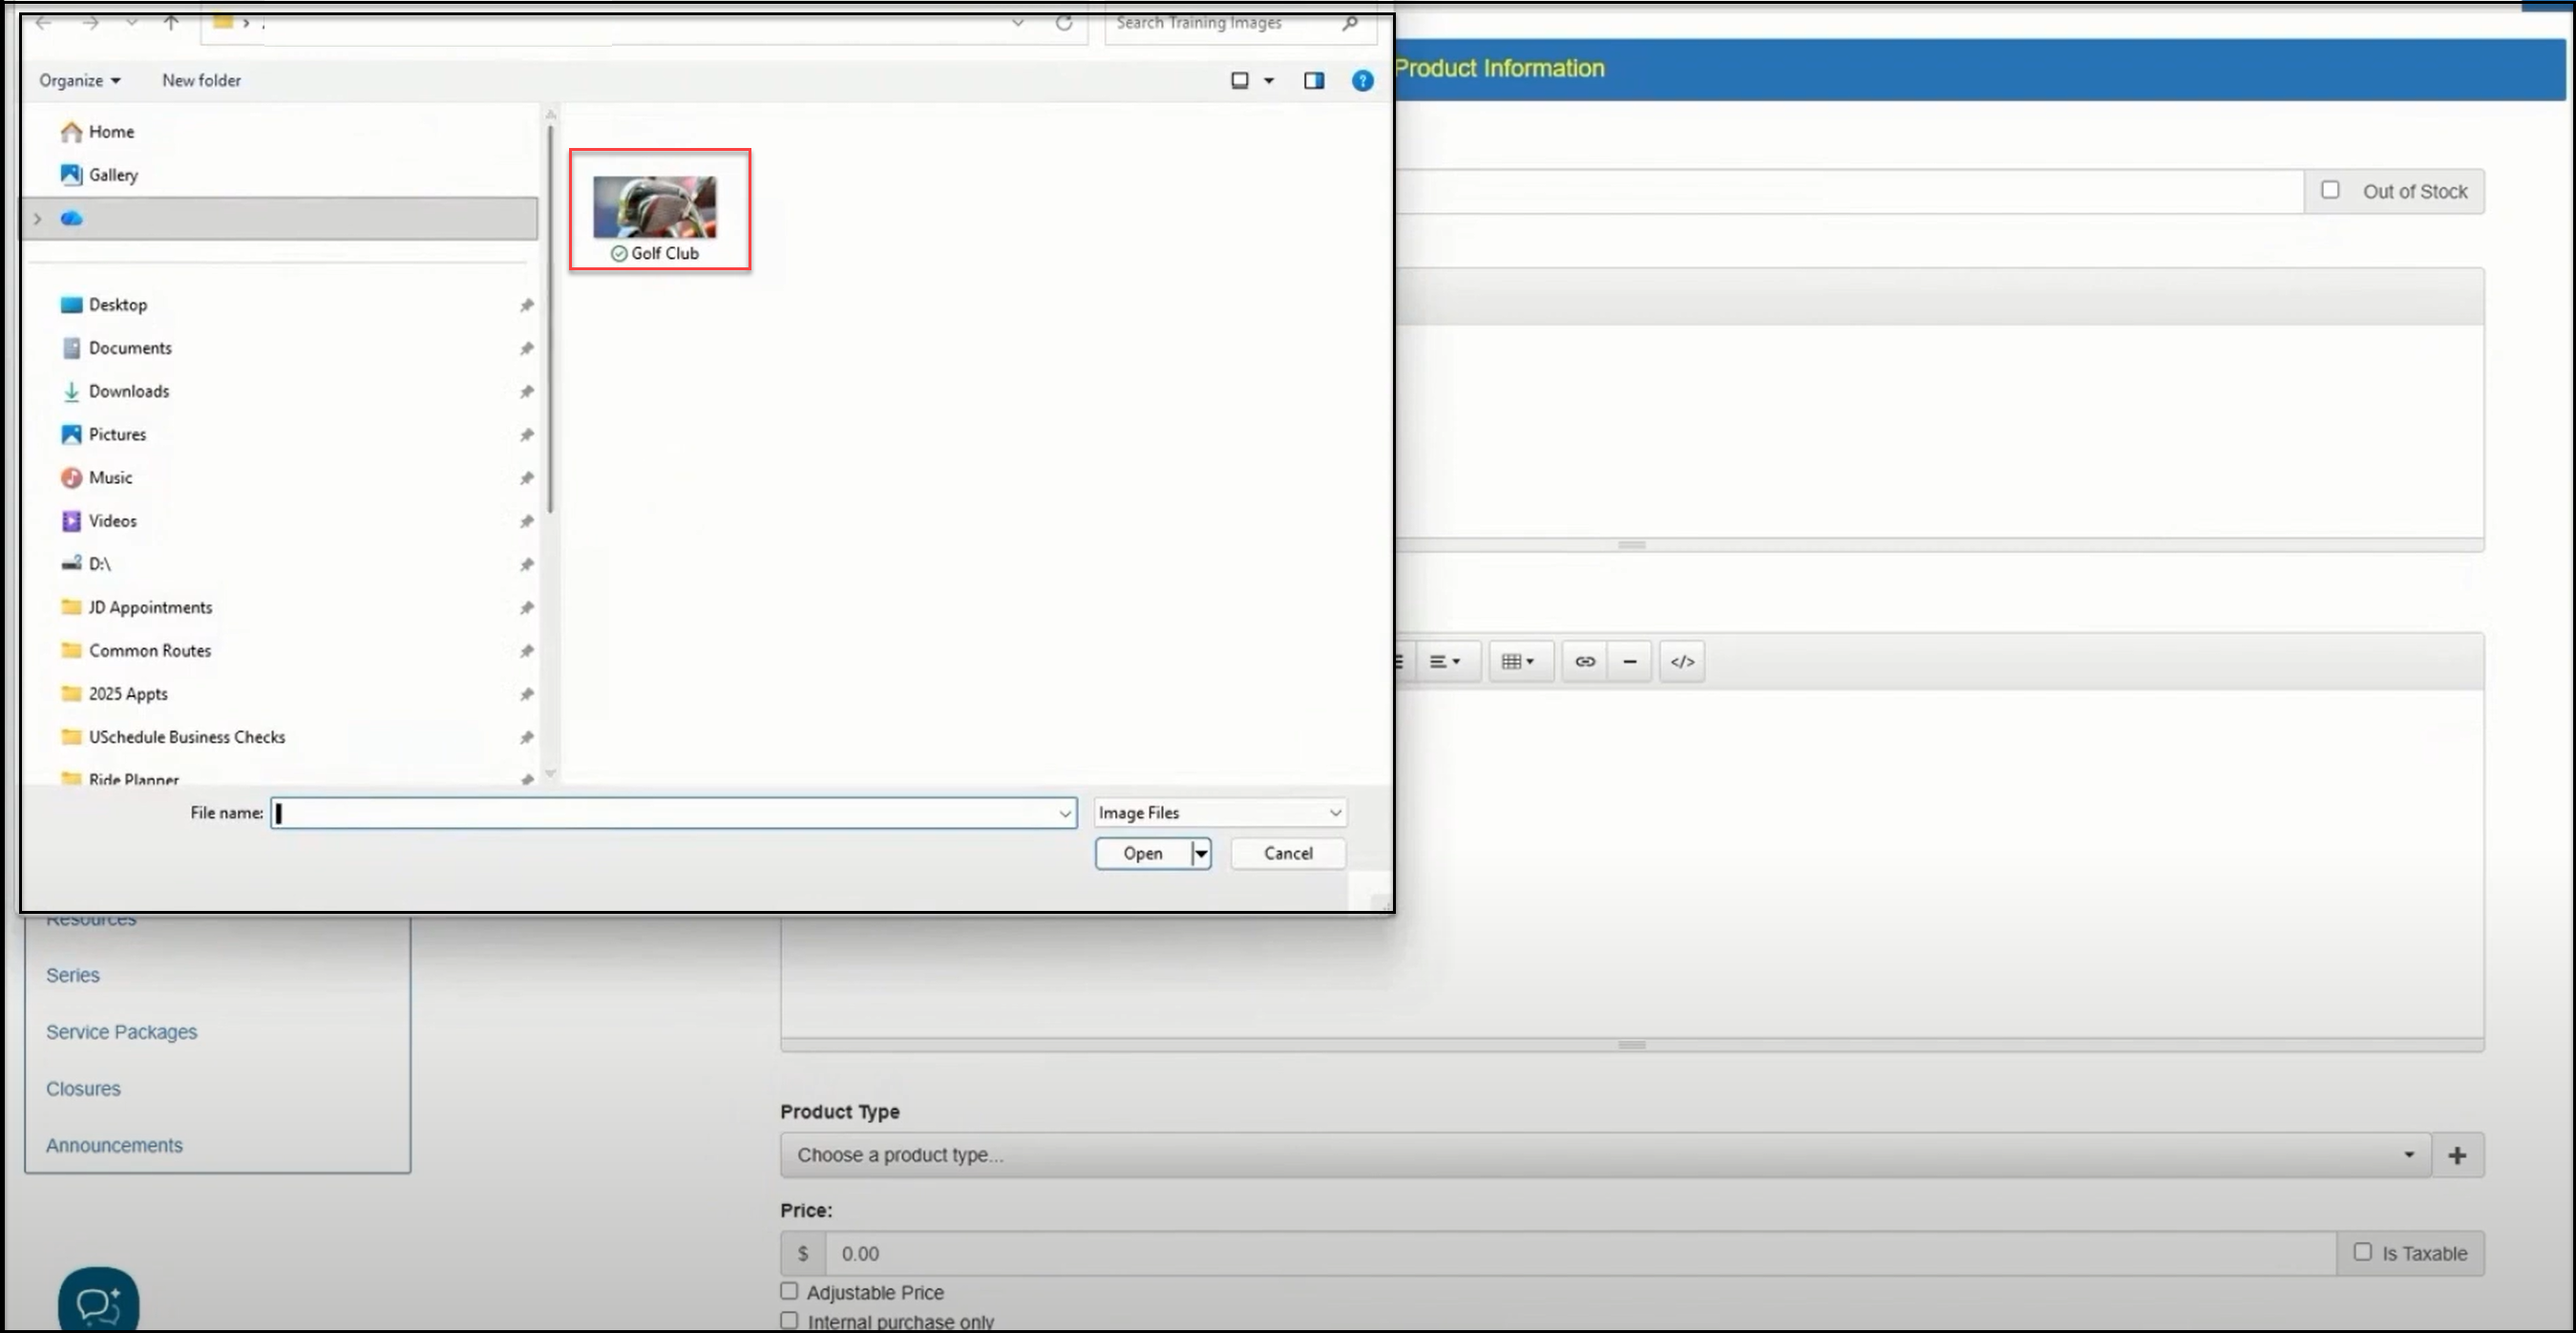The image size is (2576, 1333).
Task: Expand the Choose a product type dropdown
Action: click(1605, 1155)
